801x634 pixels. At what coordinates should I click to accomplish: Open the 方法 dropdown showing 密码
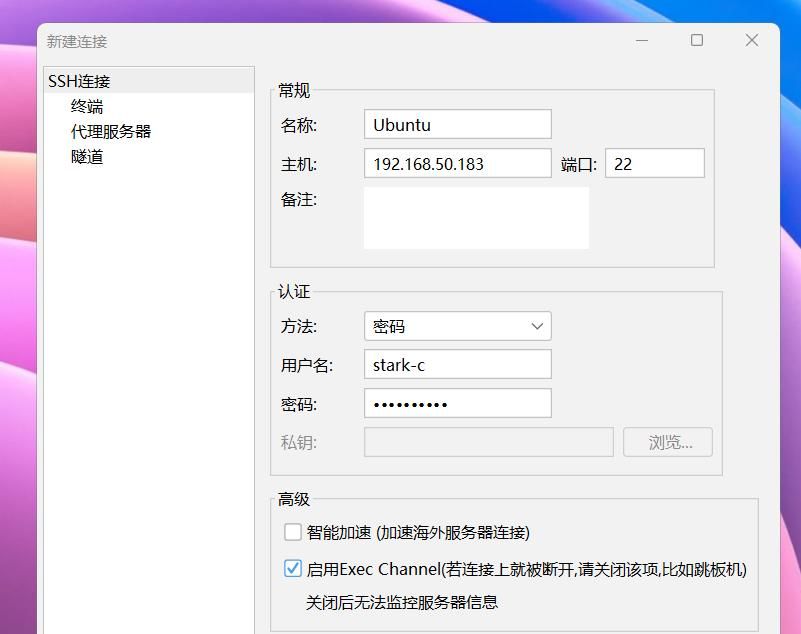click(458, 326)
